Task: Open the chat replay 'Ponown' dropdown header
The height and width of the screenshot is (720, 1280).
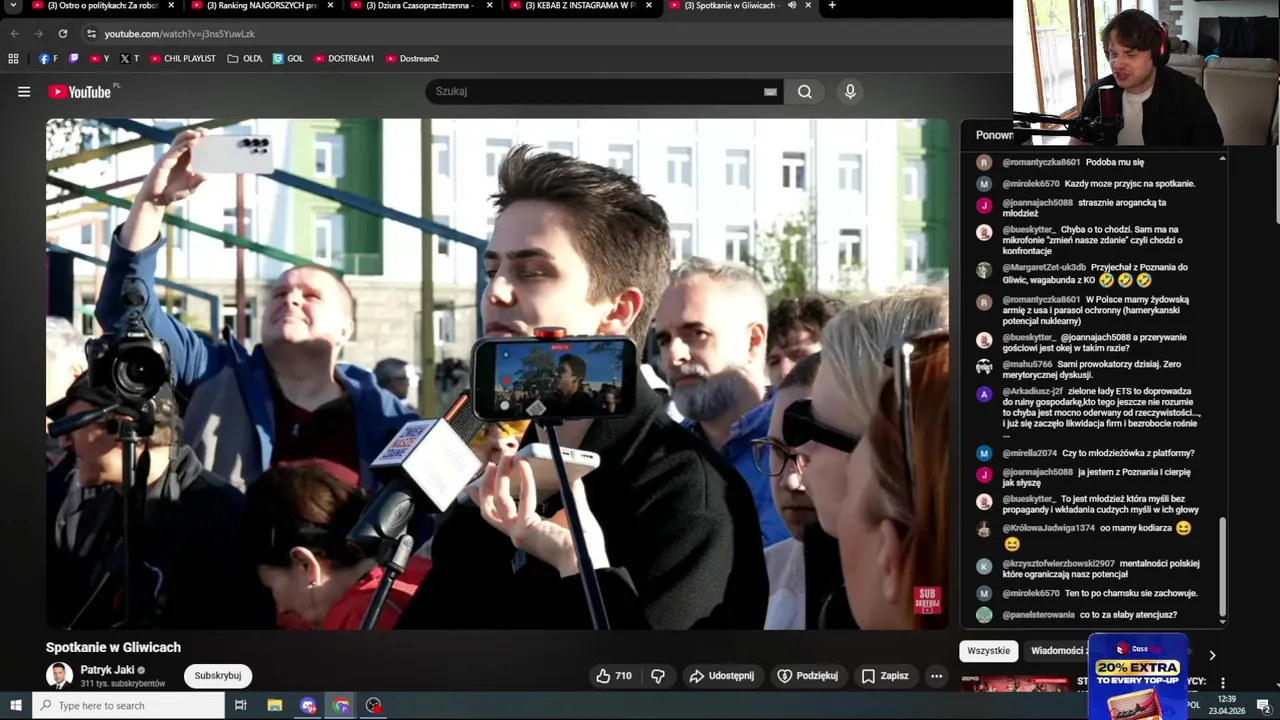Action: [994, 135]
